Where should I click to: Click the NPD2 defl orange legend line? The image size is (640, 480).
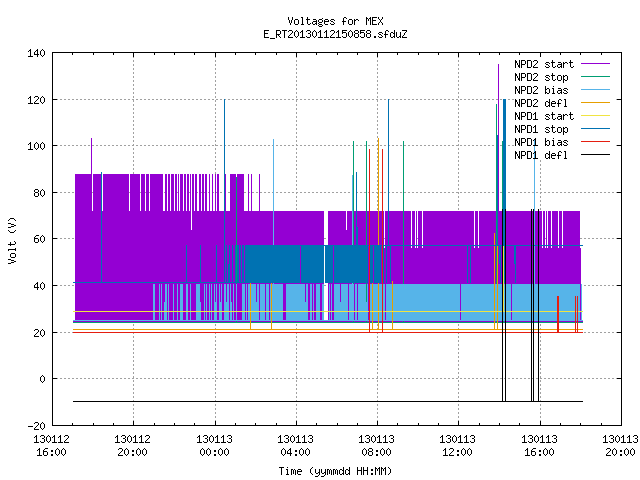595,103
